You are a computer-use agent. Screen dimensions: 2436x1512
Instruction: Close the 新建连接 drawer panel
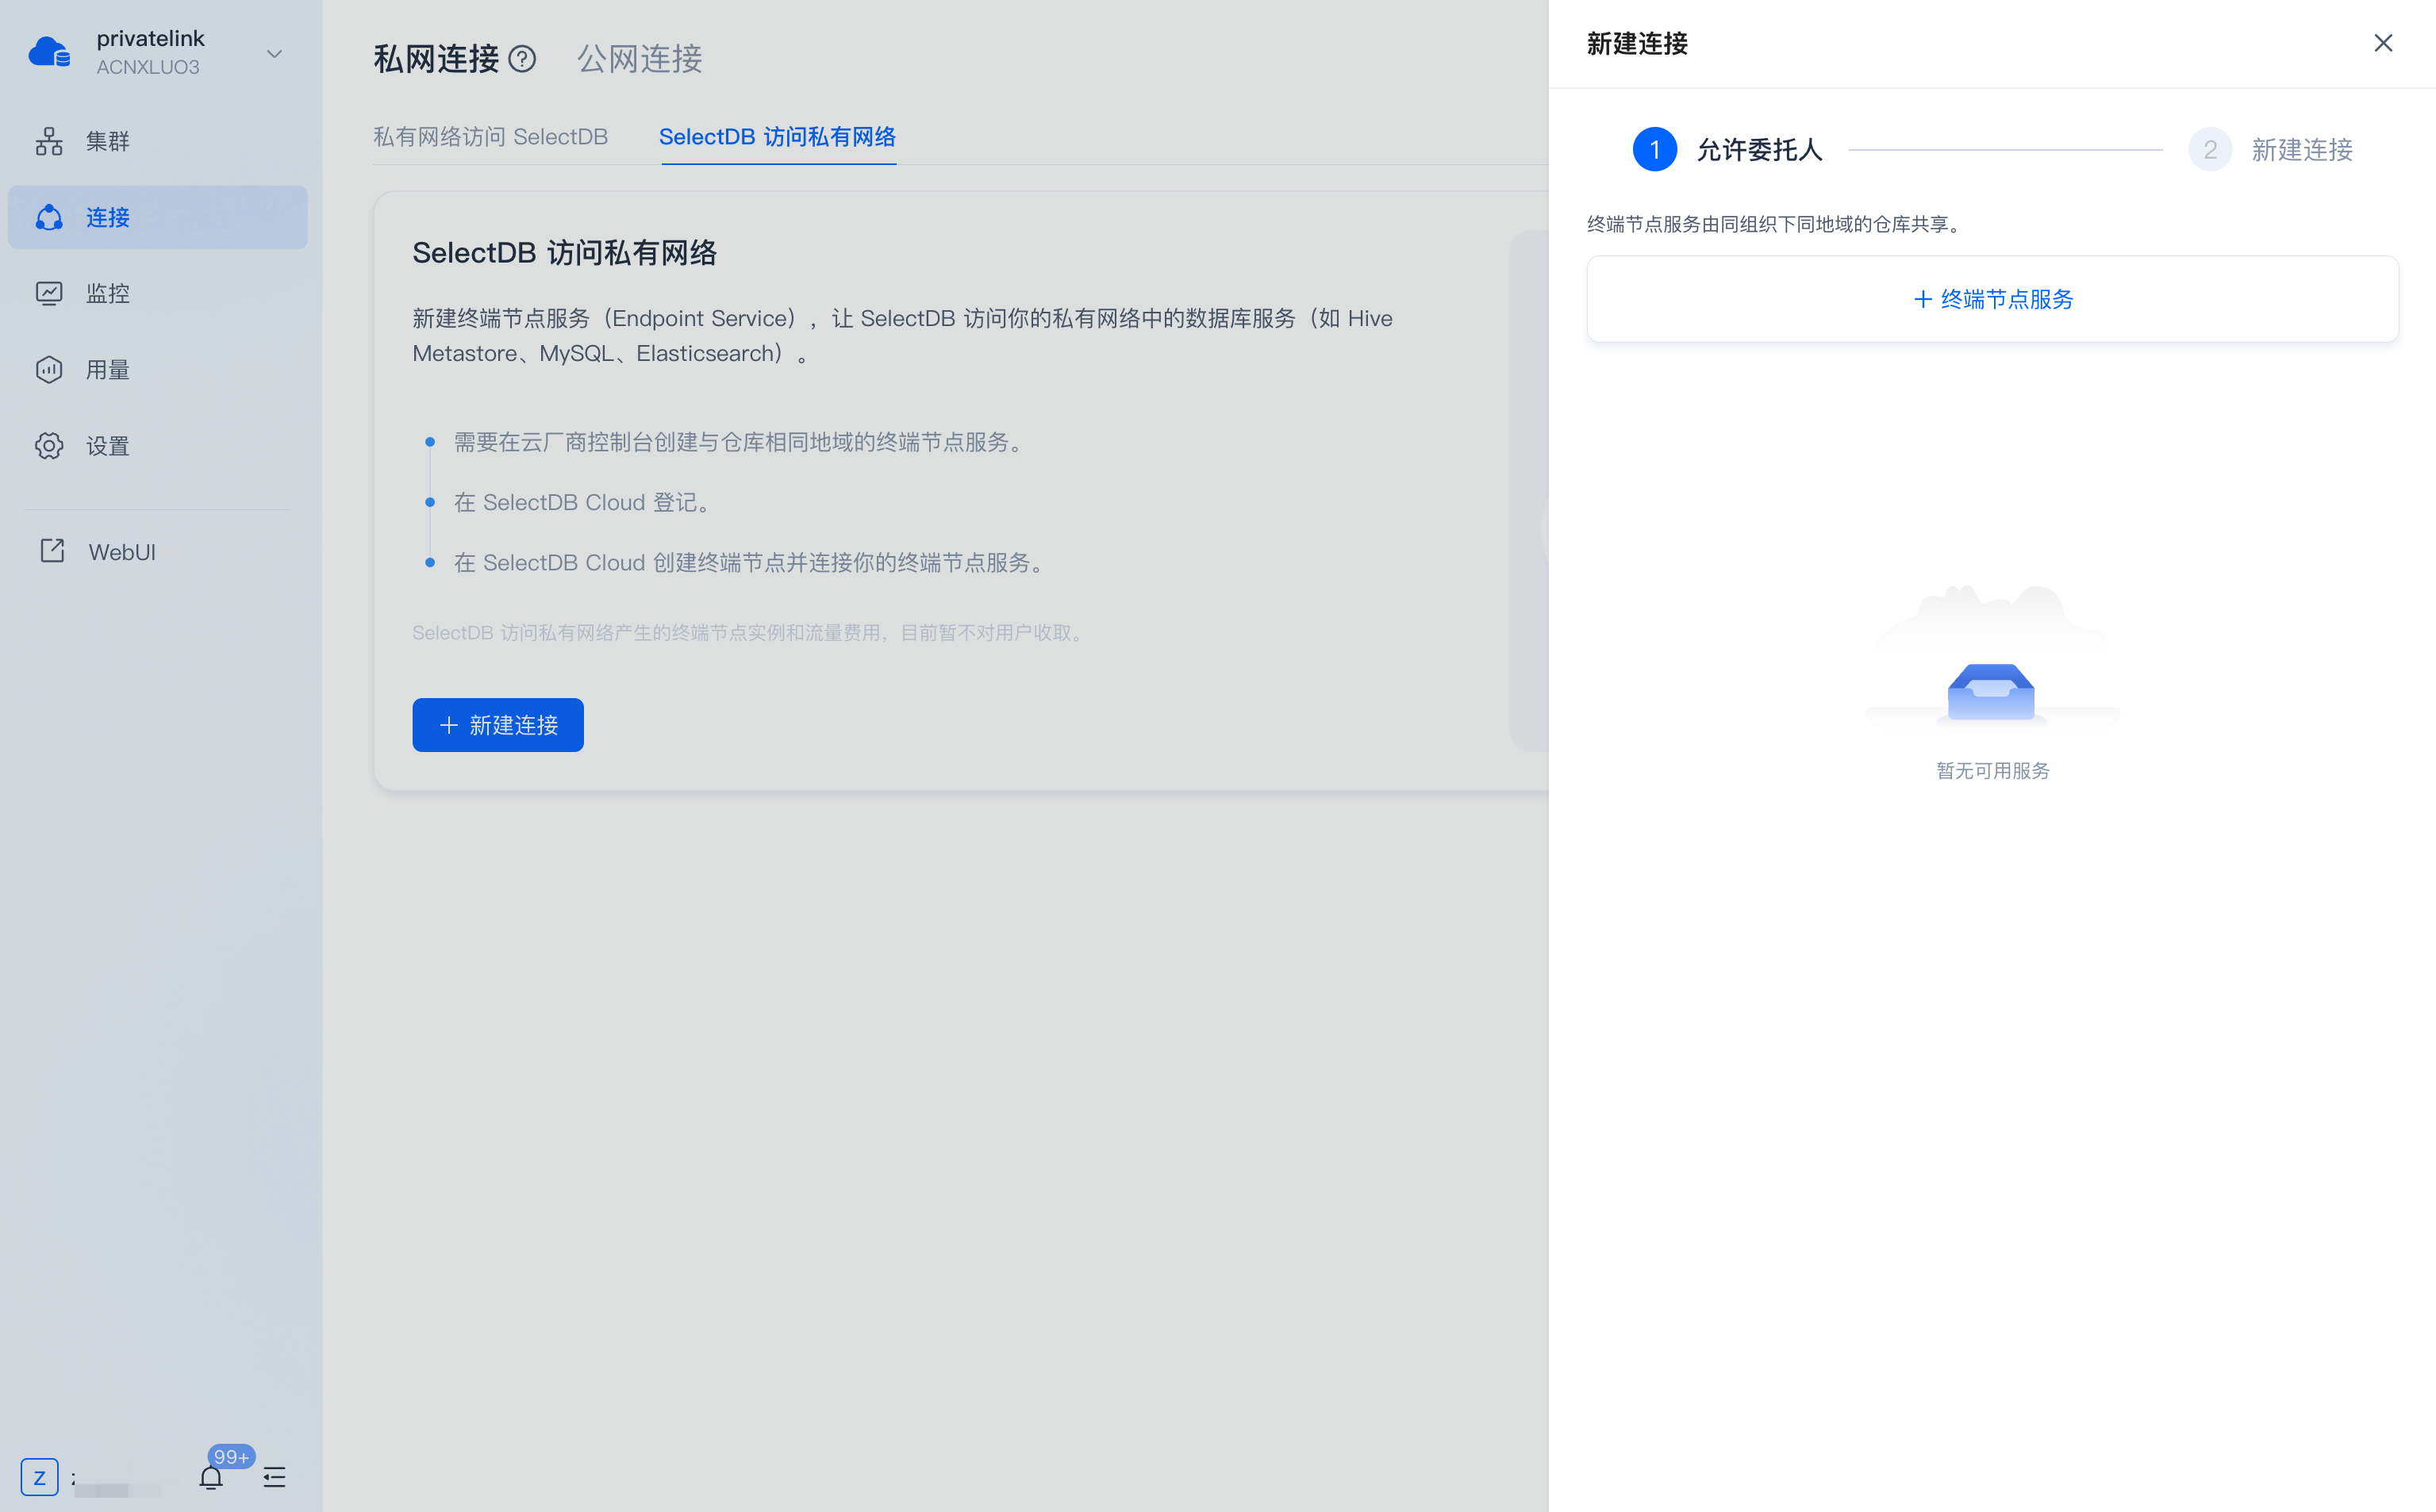pyautogui.click(x=2383, y=43)
